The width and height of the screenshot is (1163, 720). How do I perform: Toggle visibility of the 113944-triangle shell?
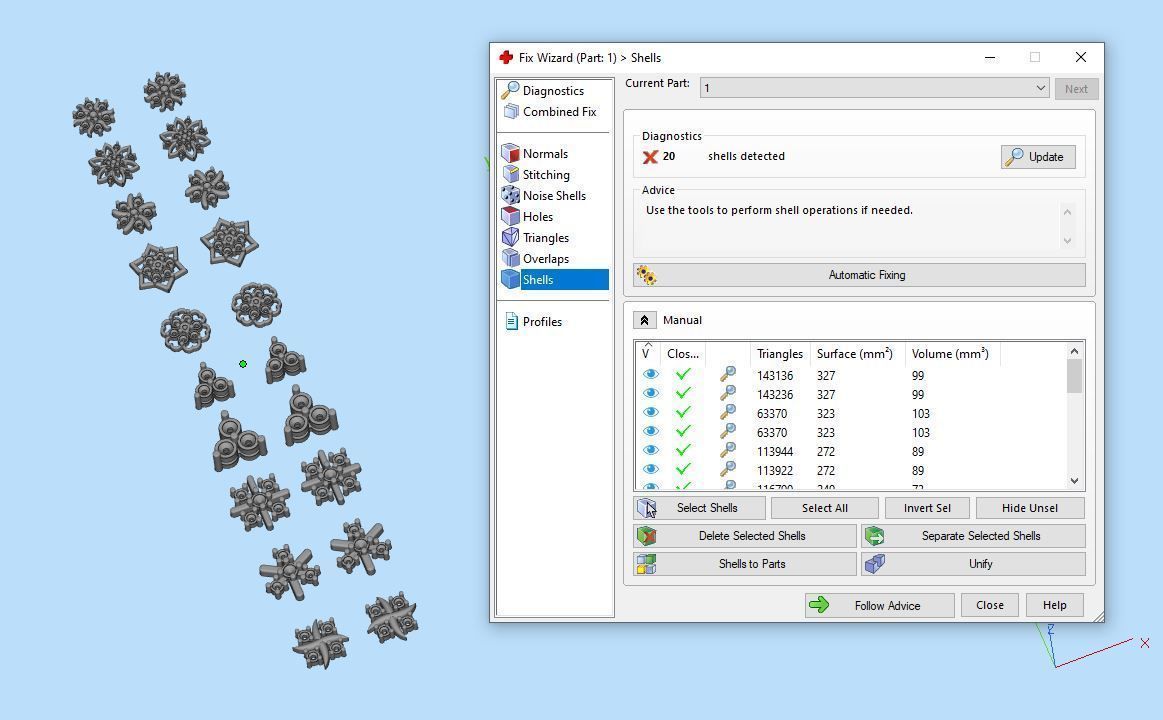[x=650, y=450]
